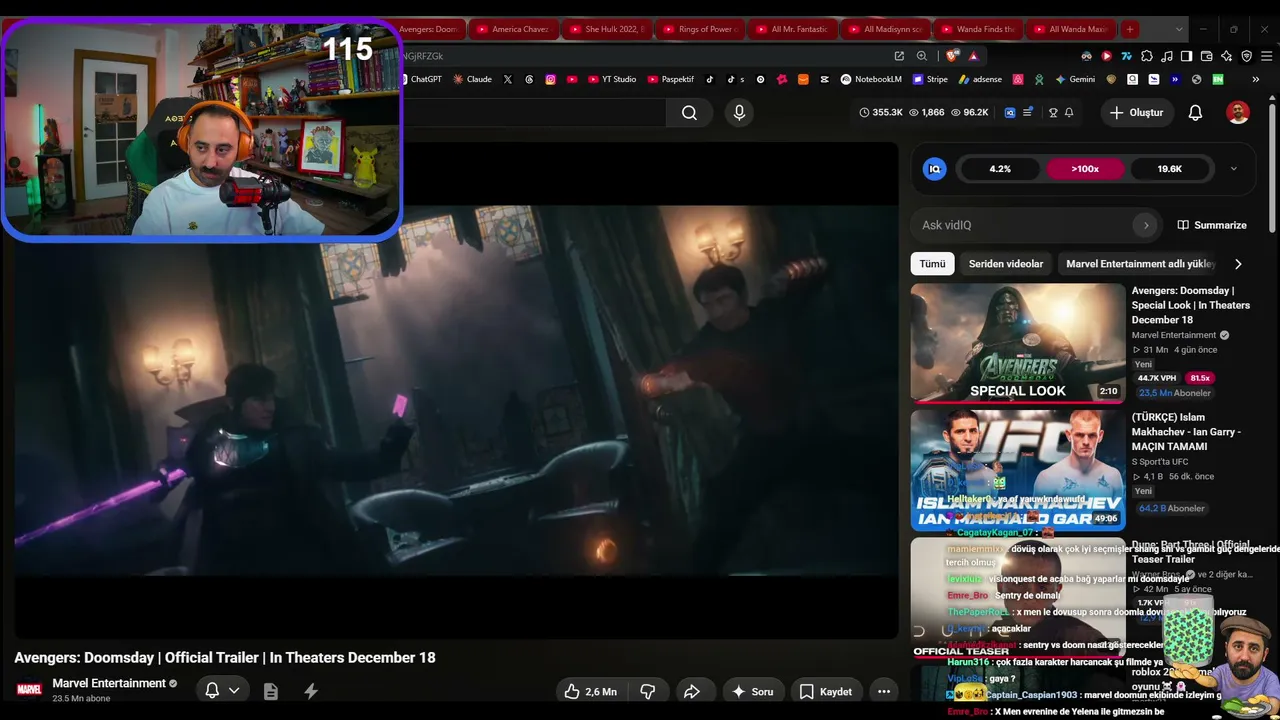This screenshot has height=720, width=1280.
Task: Filter by Marvel Entertainment adlı yükleyen chip
Action: pos(1140,264)
